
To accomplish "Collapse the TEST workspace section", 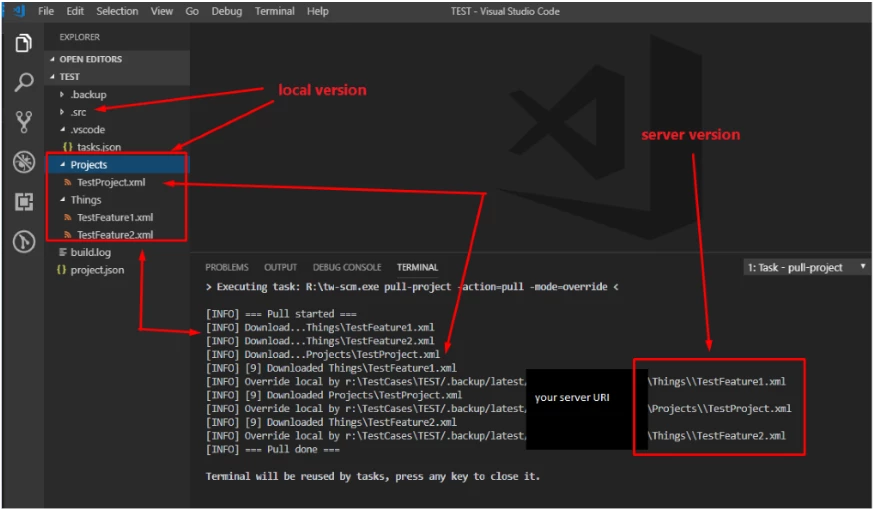I will pos(52,76).
